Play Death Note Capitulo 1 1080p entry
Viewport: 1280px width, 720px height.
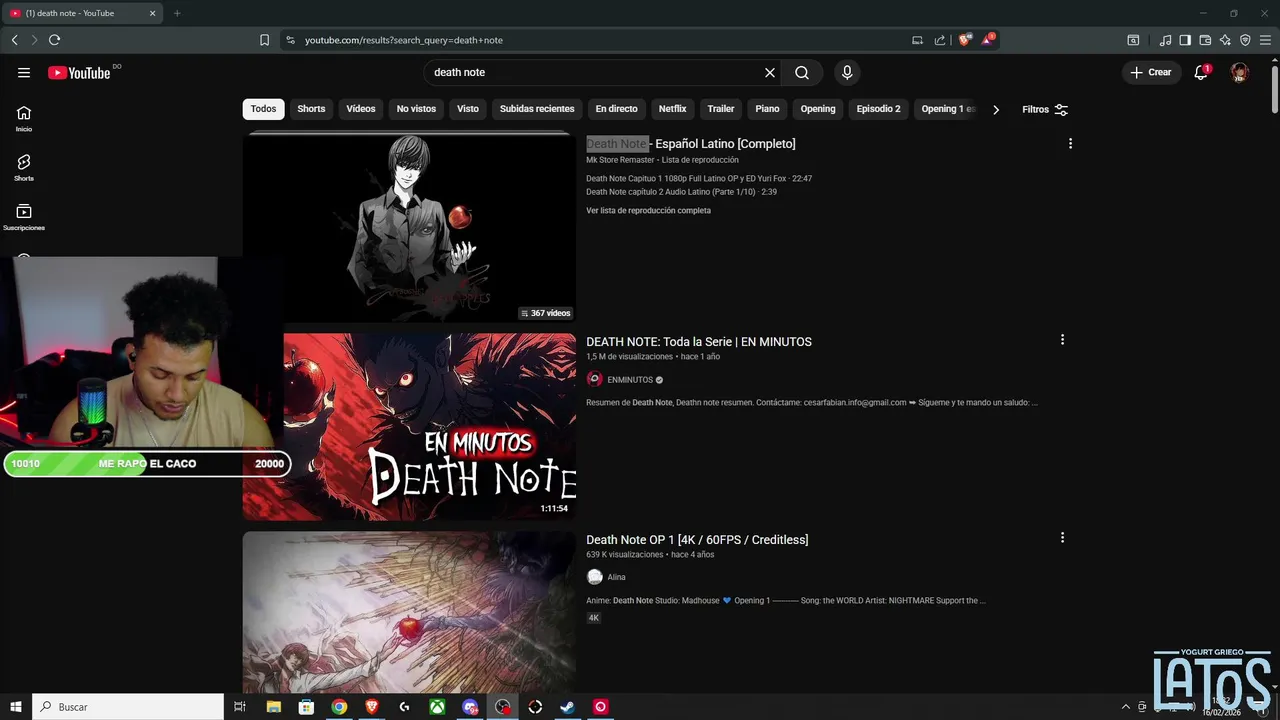(x=699, y=179)
